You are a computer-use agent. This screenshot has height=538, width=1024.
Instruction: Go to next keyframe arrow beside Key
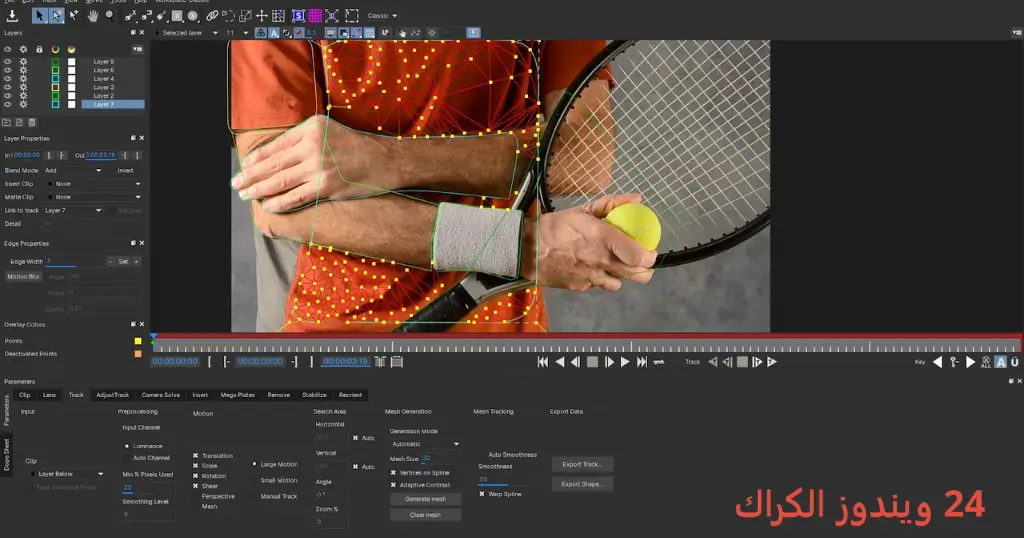click(970, 362)
